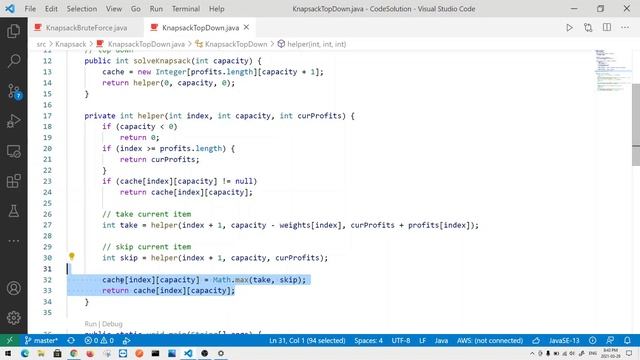Show hidden system tray icons chevron
This screenshot has width=640, height=360.
[x=532, y=353]
